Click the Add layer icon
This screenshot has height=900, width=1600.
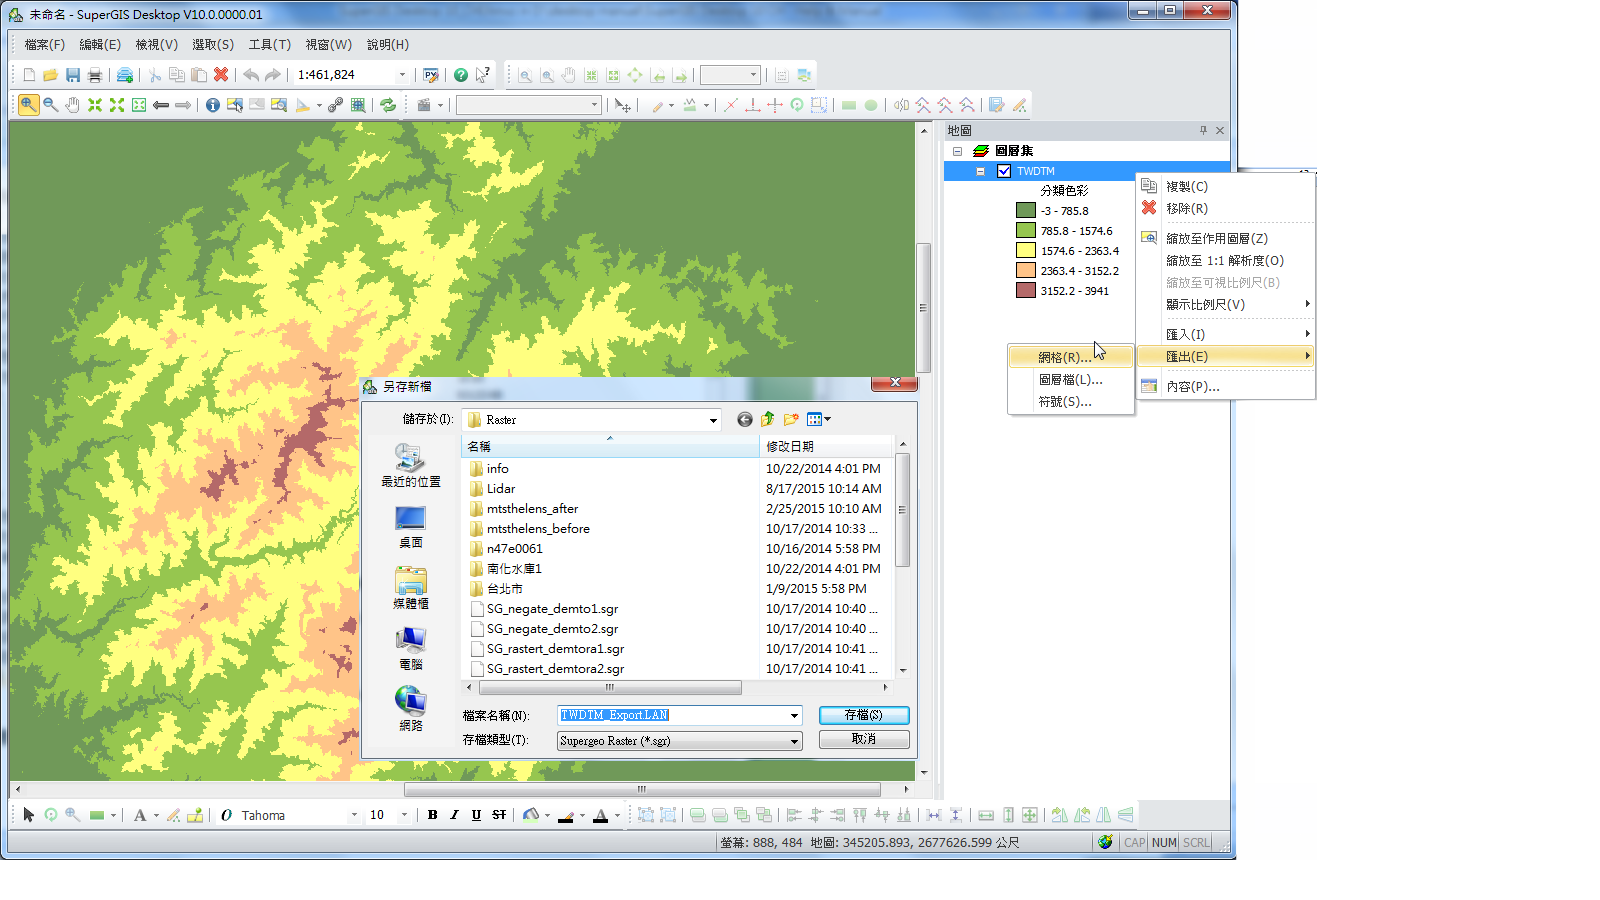[125, 75]
